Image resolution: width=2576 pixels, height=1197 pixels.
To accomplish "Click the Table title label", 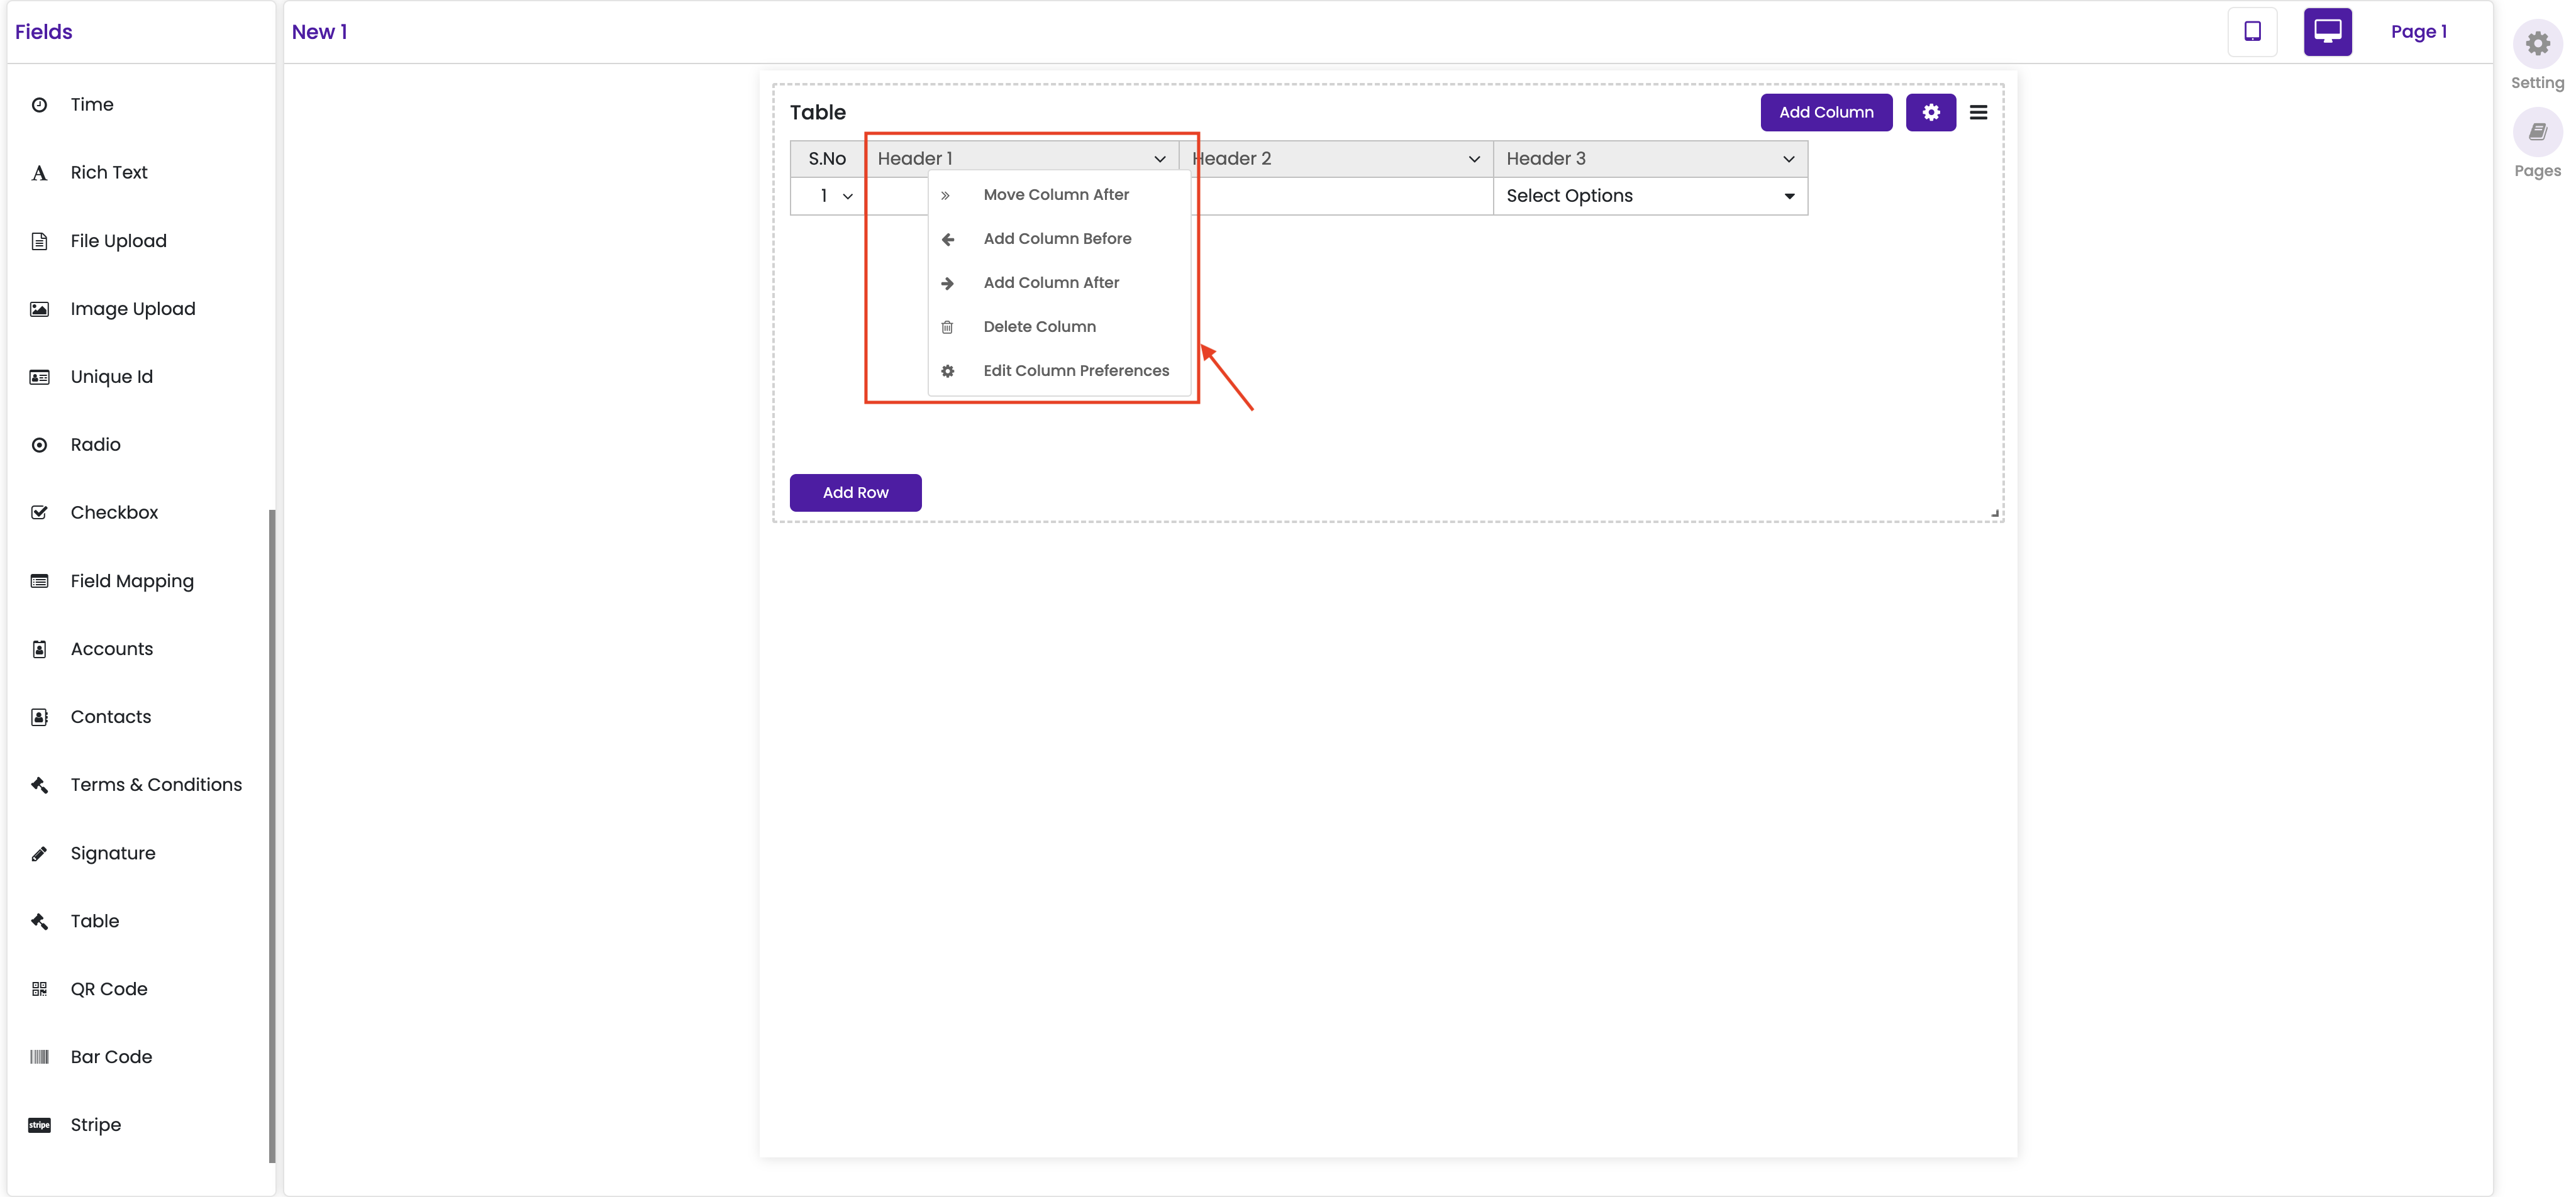I will [817, 112].
